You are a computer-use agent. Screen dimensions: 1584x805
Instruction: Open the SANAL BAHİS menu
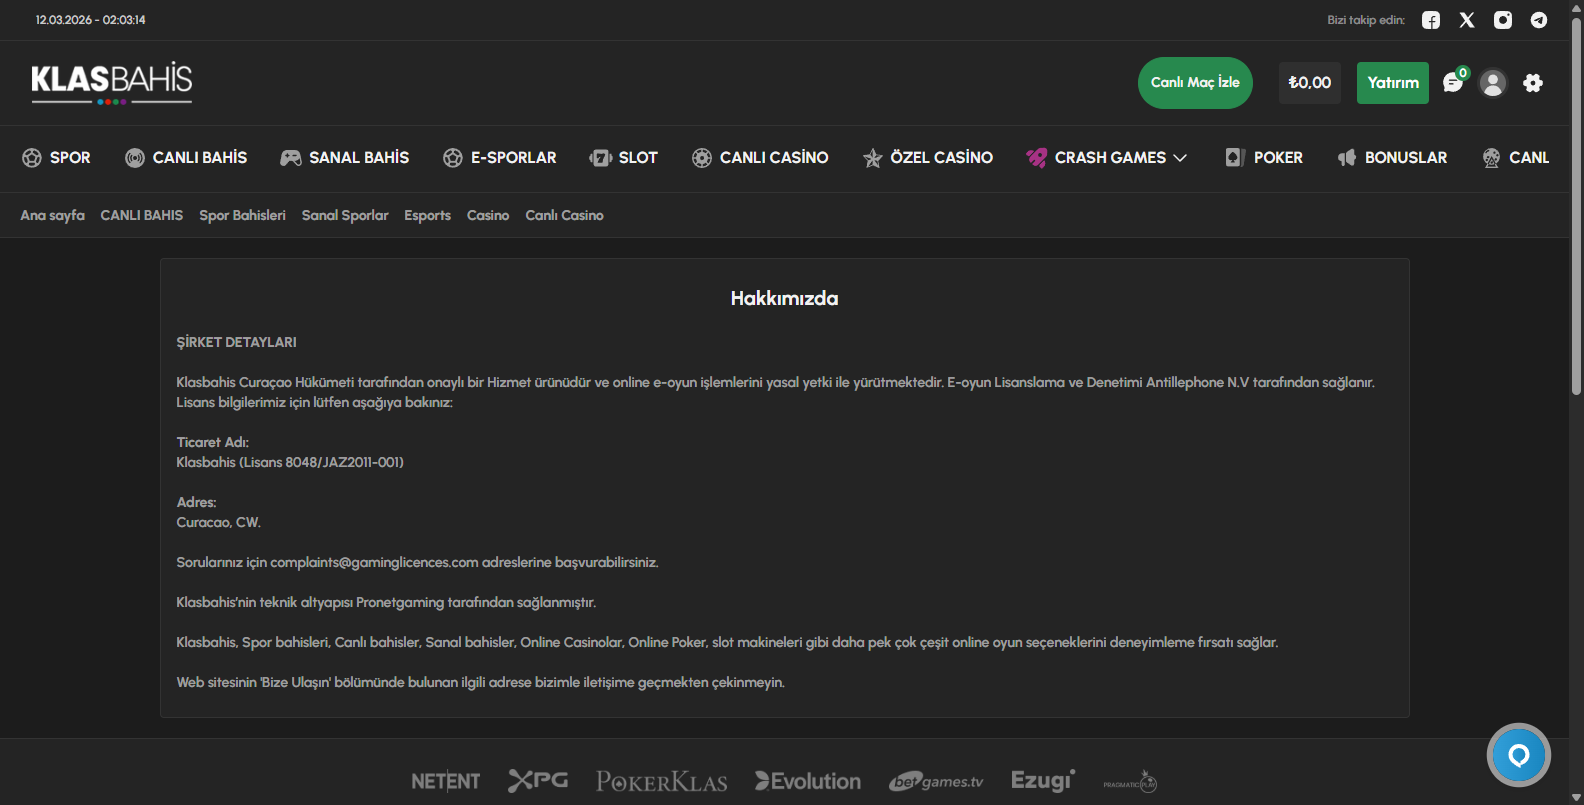[x=345, y=158]
